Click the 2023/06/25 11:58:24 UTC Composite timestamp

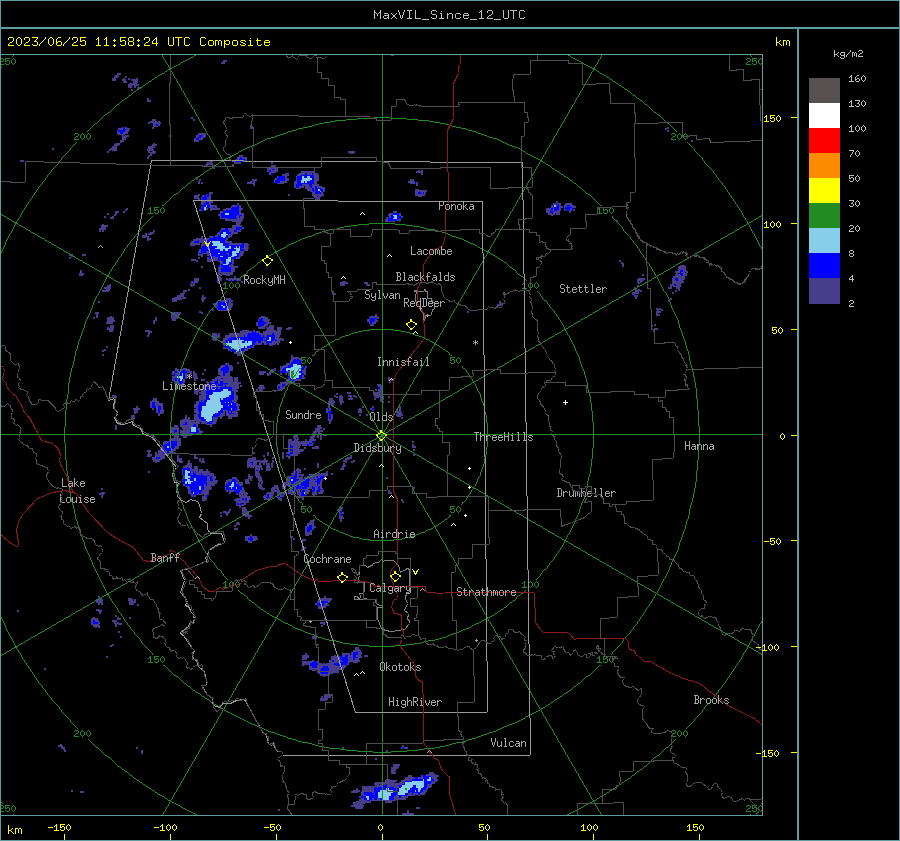pos(139,42)
